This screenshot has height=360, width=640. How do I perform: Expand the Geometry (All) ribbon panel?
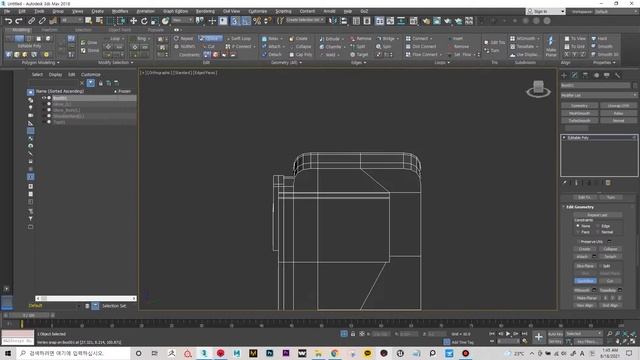point(286,62)
